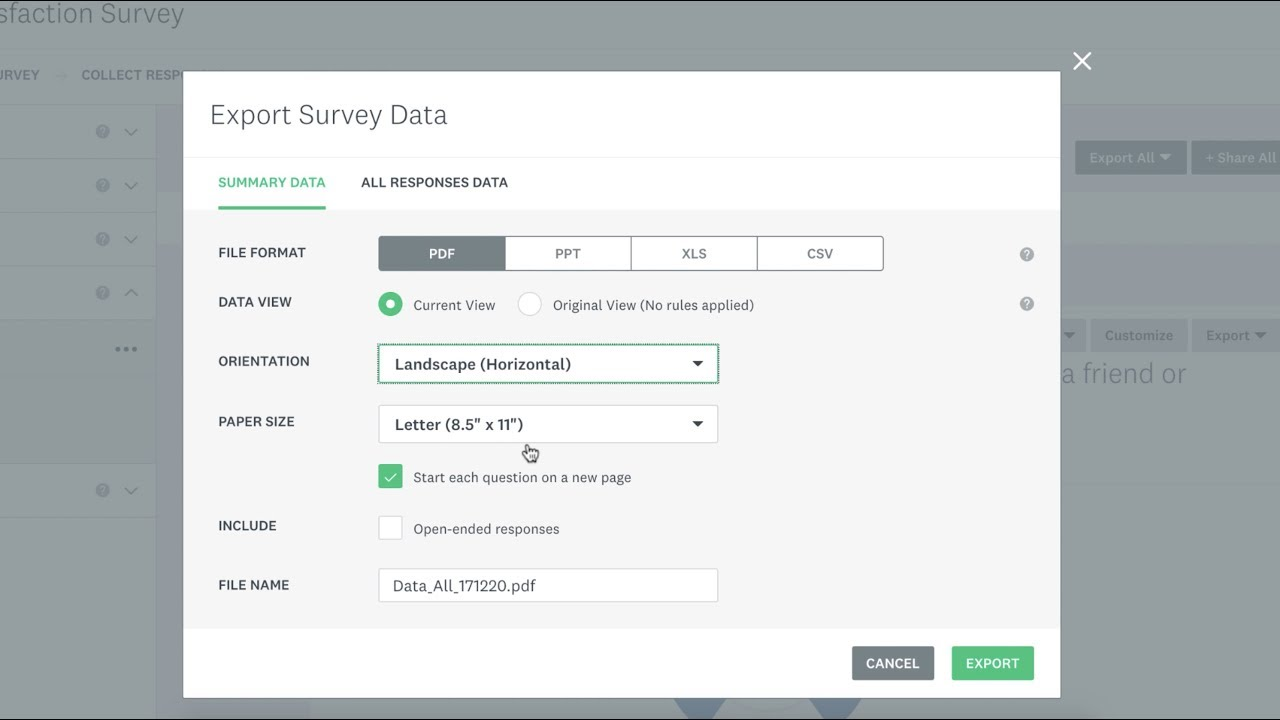Click the Cancel button
Screen dimensions: 1280x720
pyautogui.click(x=892, y=663)
